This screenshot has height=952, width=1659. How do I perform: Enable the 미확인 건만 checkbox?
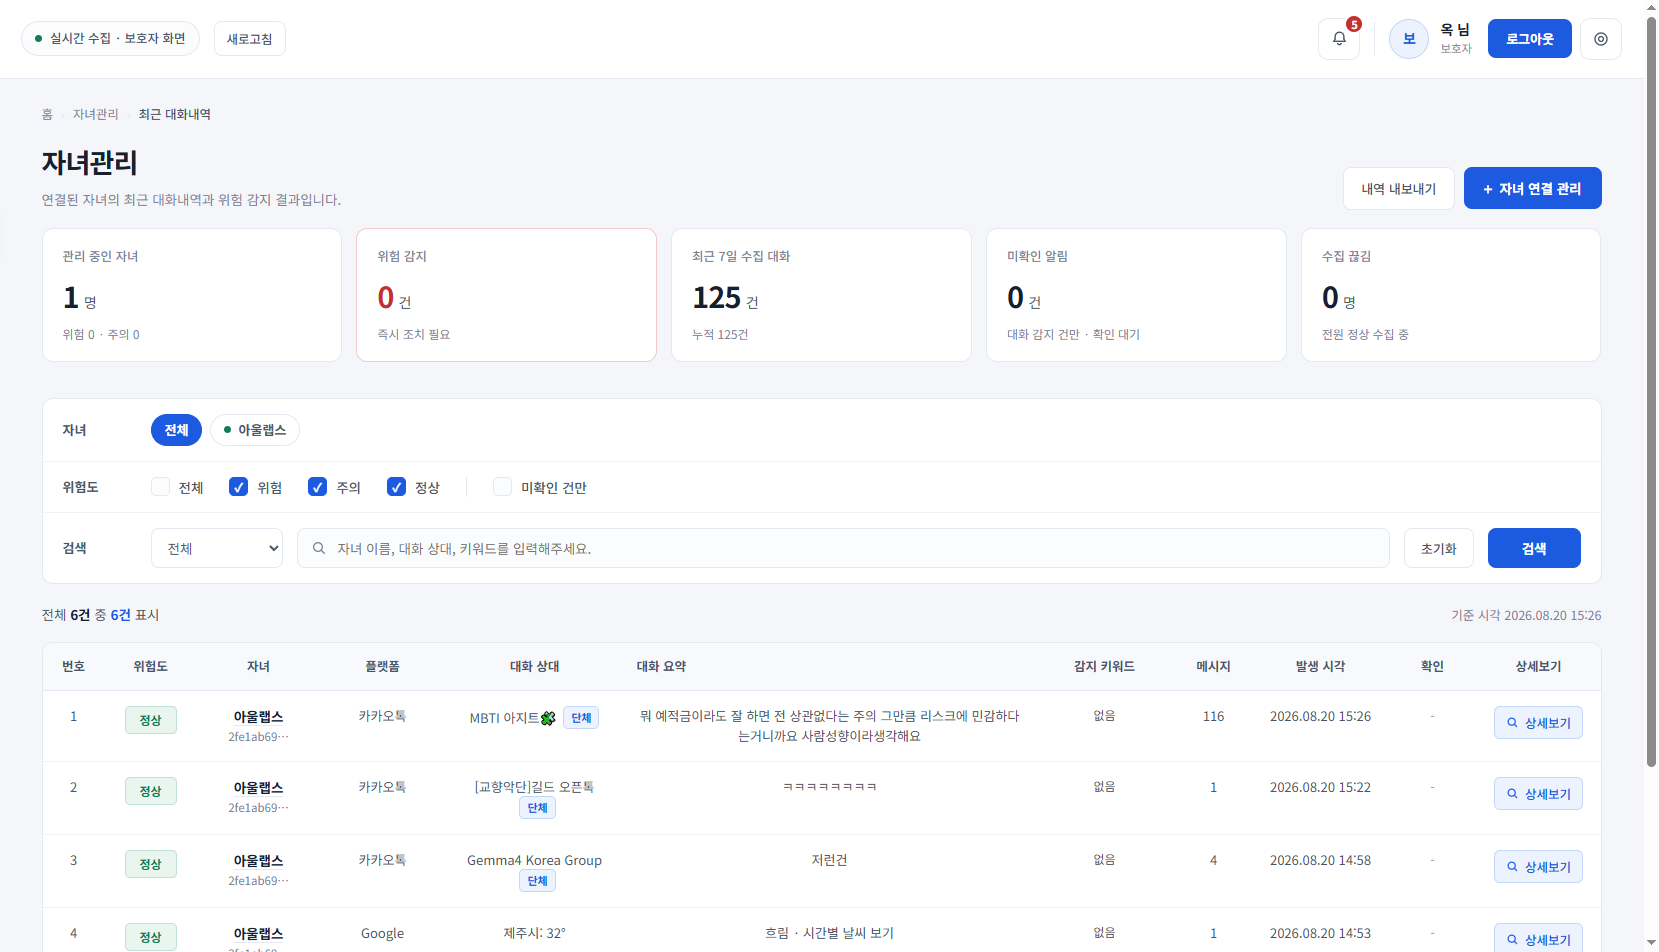click(502, 487)
